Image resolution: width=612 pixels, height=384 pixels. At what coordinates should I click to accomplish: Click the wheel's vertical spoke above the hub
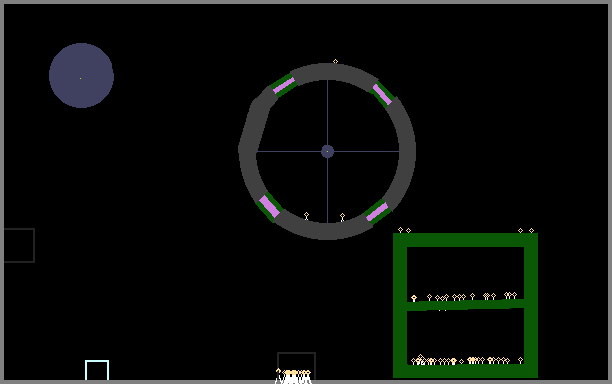pyautogui.click(x=327, y=112)
